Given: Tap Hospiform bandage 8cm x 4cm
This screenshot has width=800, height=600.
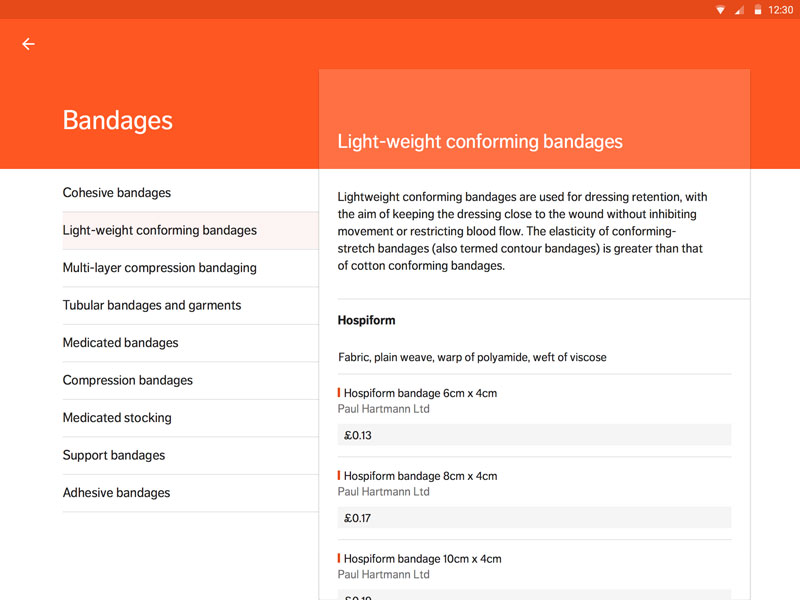Looking at the screenshot, I should tap(420, 476).
